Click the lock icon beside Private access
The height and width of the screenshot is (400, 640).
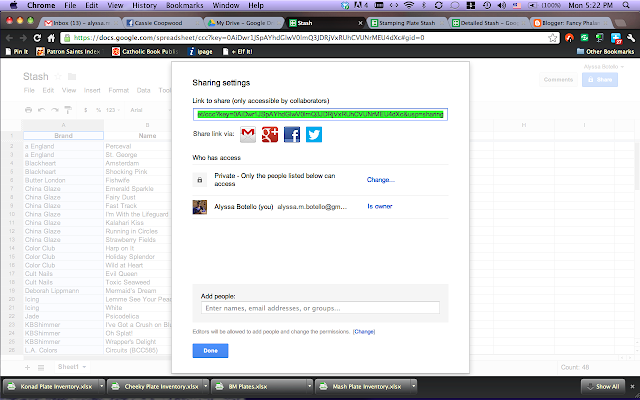pyautogui.click(x=200, y=180)
